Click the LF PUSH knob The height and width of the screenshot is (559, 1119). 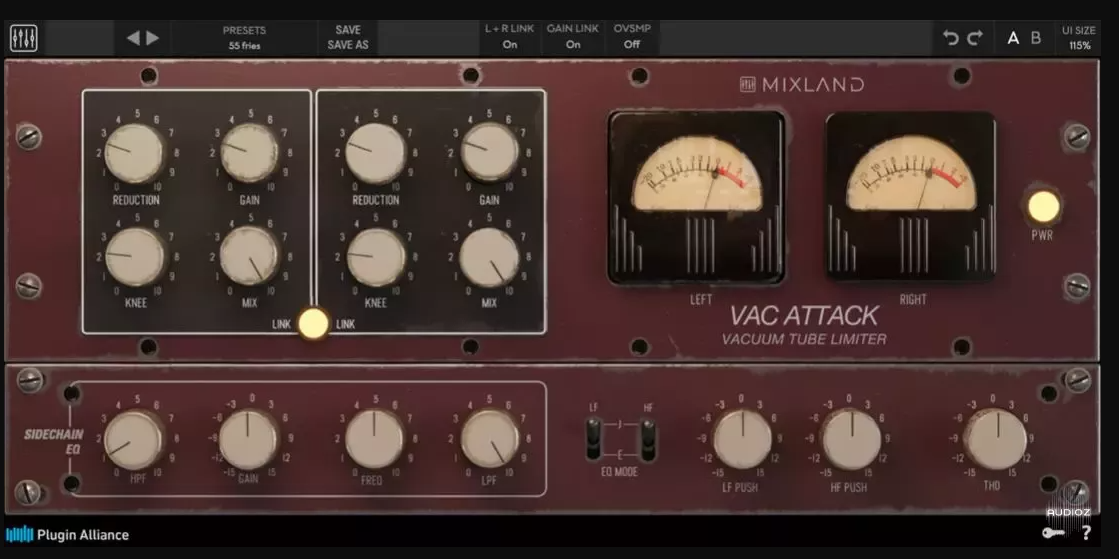tap(742, 440)
